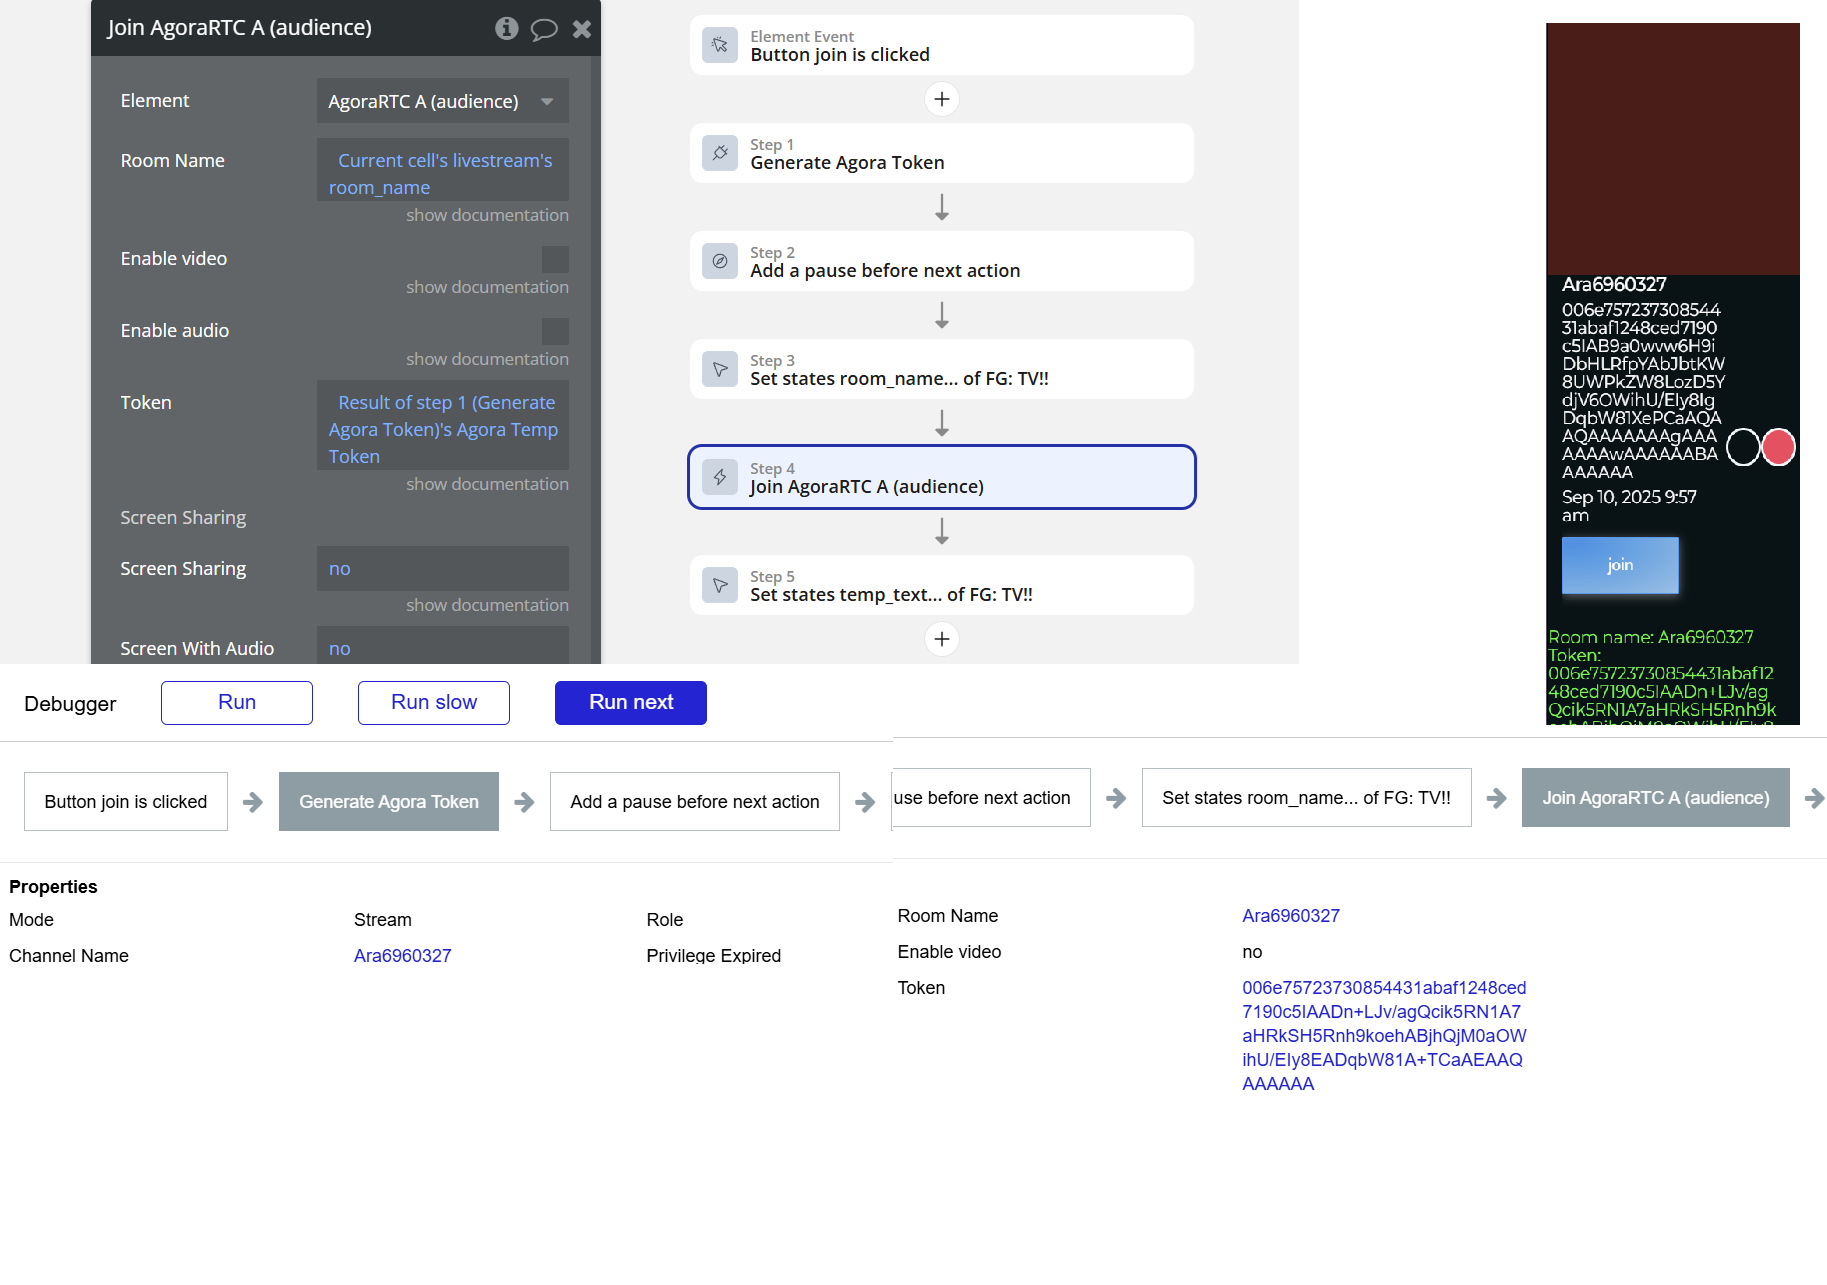Click the info icon in property panel header
This screenshot has width=1827, height=1285.
pos(507,28)
